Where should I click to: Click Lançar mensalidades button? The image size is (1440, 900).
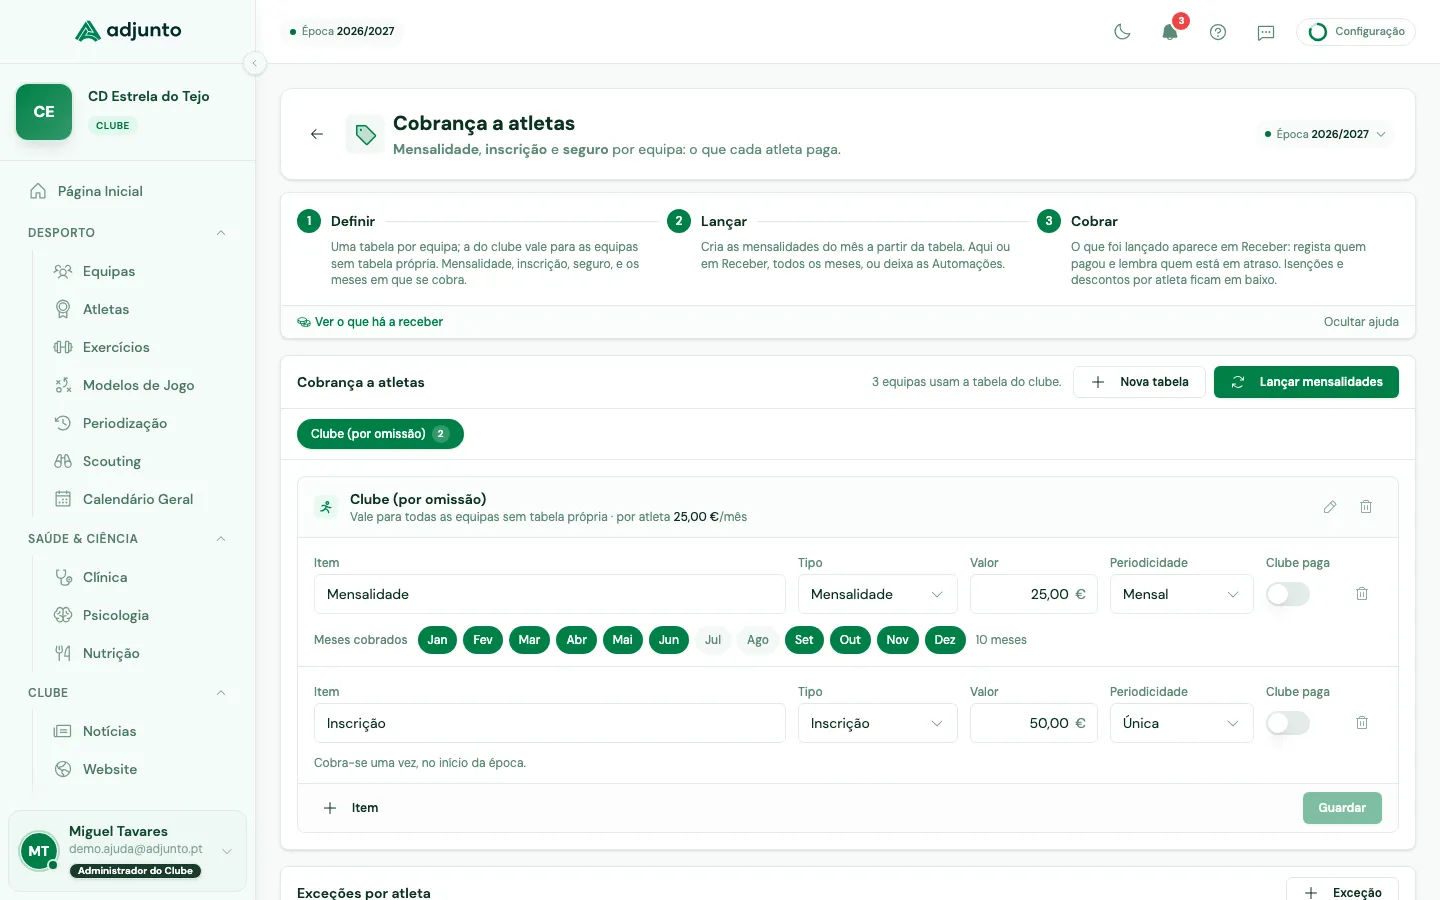click(1306, 382)
